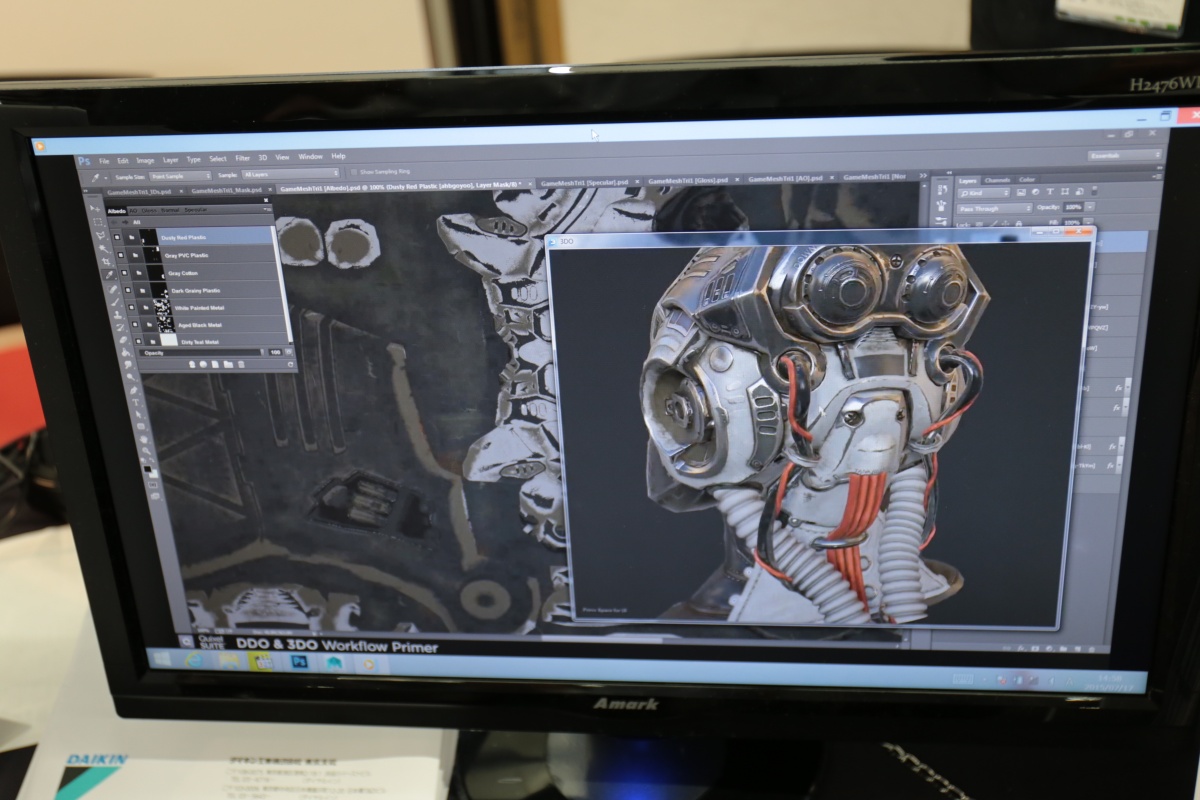The width and height of the screenshot is (1200, 800).
Task: Select the Eraser tool
Action: (x=123, y=340)
